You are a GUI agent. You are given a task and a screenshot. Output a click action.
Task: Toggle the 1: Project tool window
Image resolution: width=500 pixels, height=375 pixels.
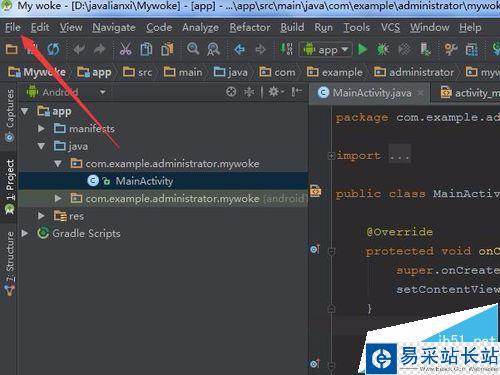click(x=9, y=187)
